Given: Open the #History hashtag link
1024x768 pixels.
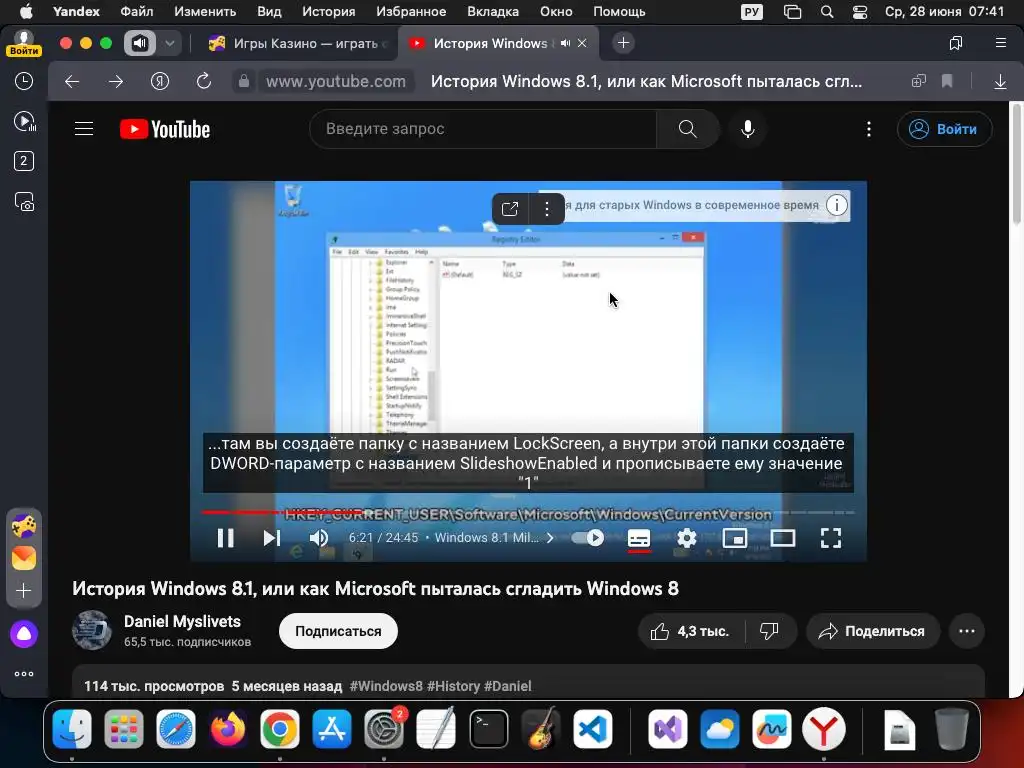Looking at the screenshot, I should coord(454,686).
